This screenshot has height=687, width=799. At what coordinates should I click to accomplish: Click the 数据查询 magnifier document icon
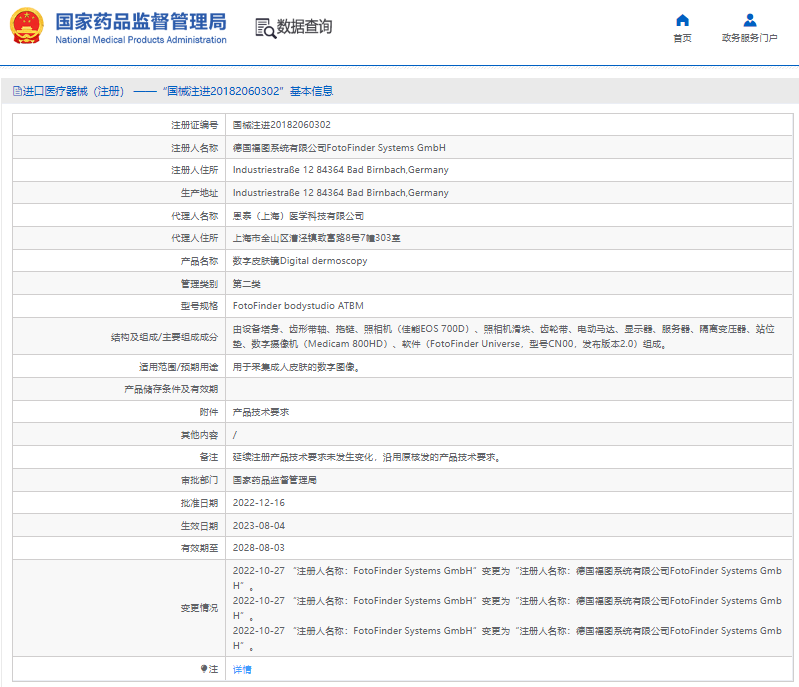265,28
